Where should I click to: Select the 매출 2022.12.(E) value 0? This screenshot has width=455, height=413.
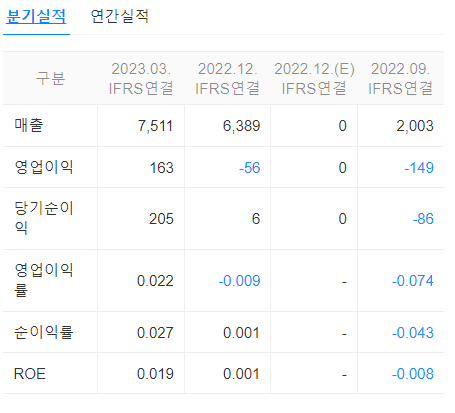tap(343, 126)
